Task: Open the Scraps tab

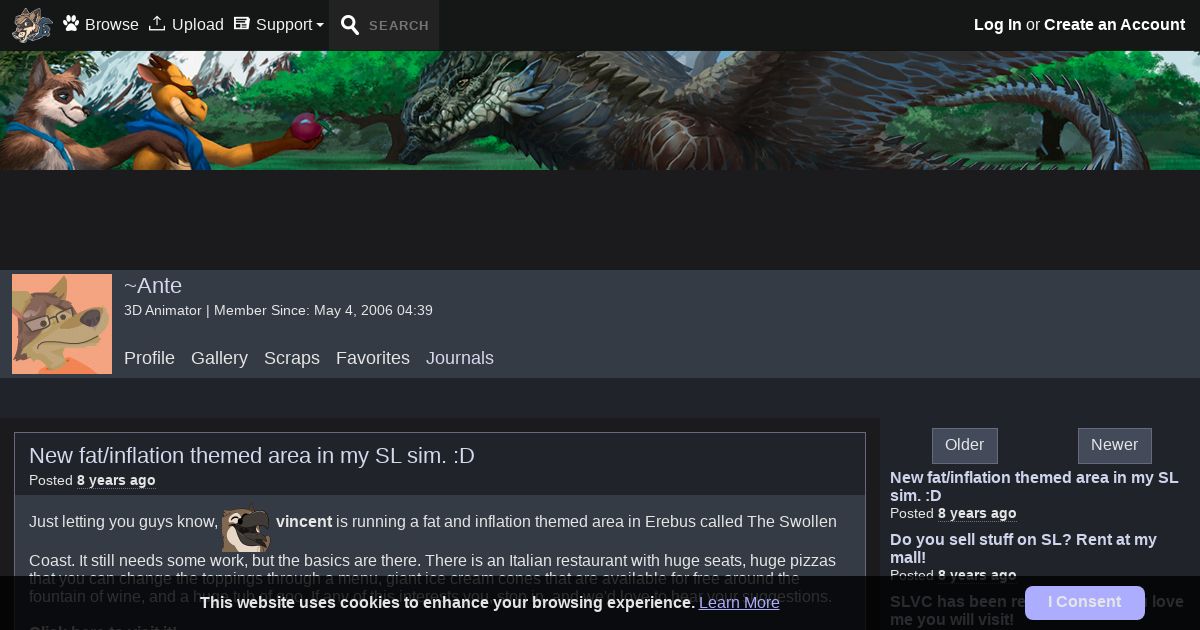Action: pyautogui.click(x=292, y=358)
